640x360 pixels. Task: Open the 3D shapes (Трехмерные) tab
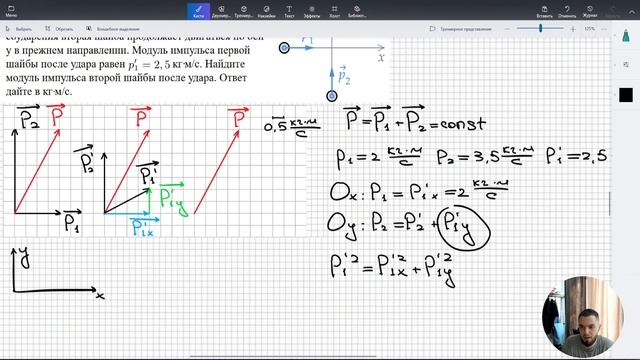click(x=244, y=11)
